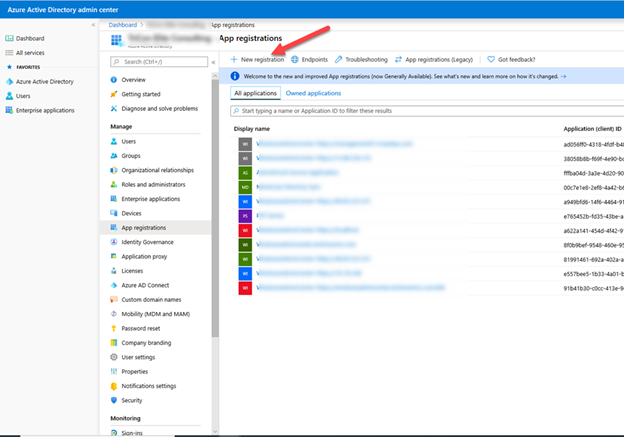Click the Users icon under Favorites

coord(9,96)
